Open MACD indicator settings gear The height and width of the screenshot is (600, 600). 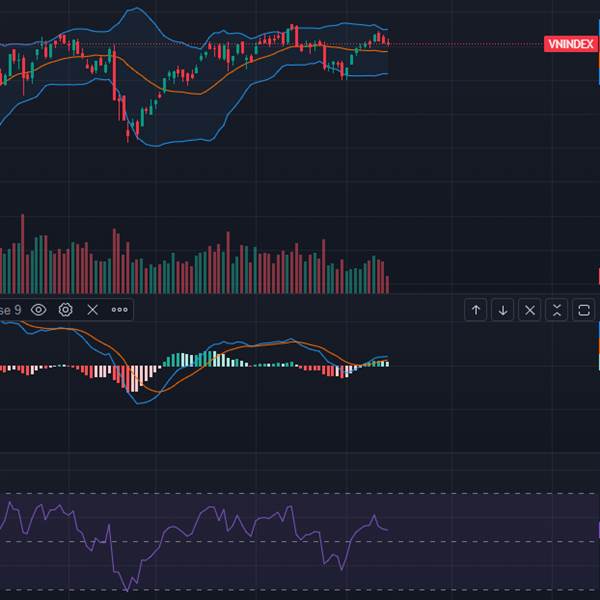pyautogui.click(x=65, y=310)
